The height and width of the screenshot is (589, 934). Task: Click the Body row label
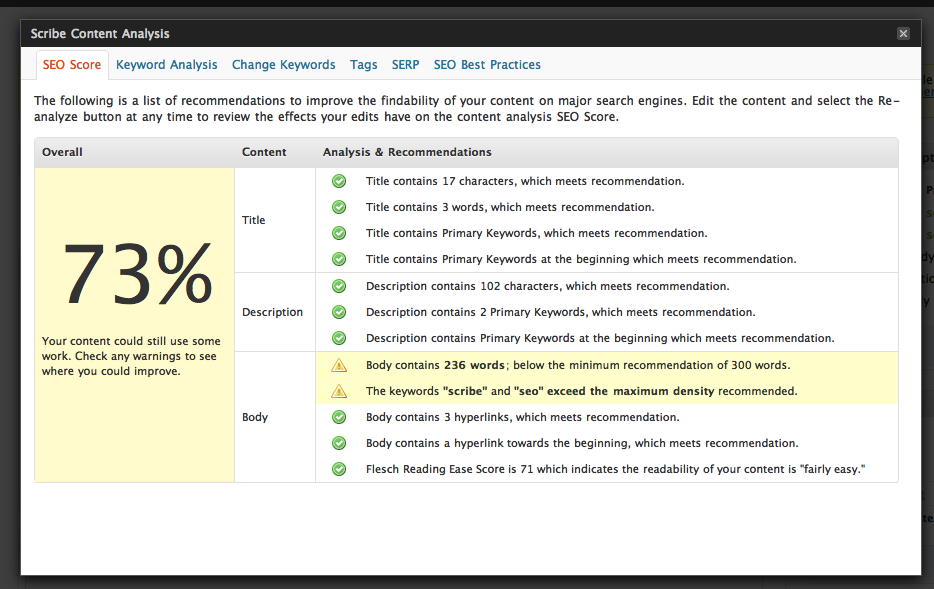(254, 417)
